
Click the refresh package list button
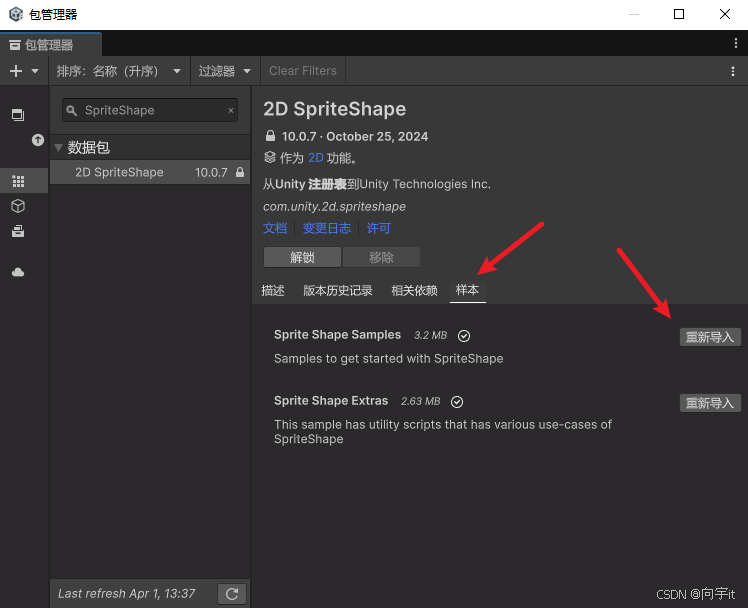pyautogui.click(x=232, y=594)
